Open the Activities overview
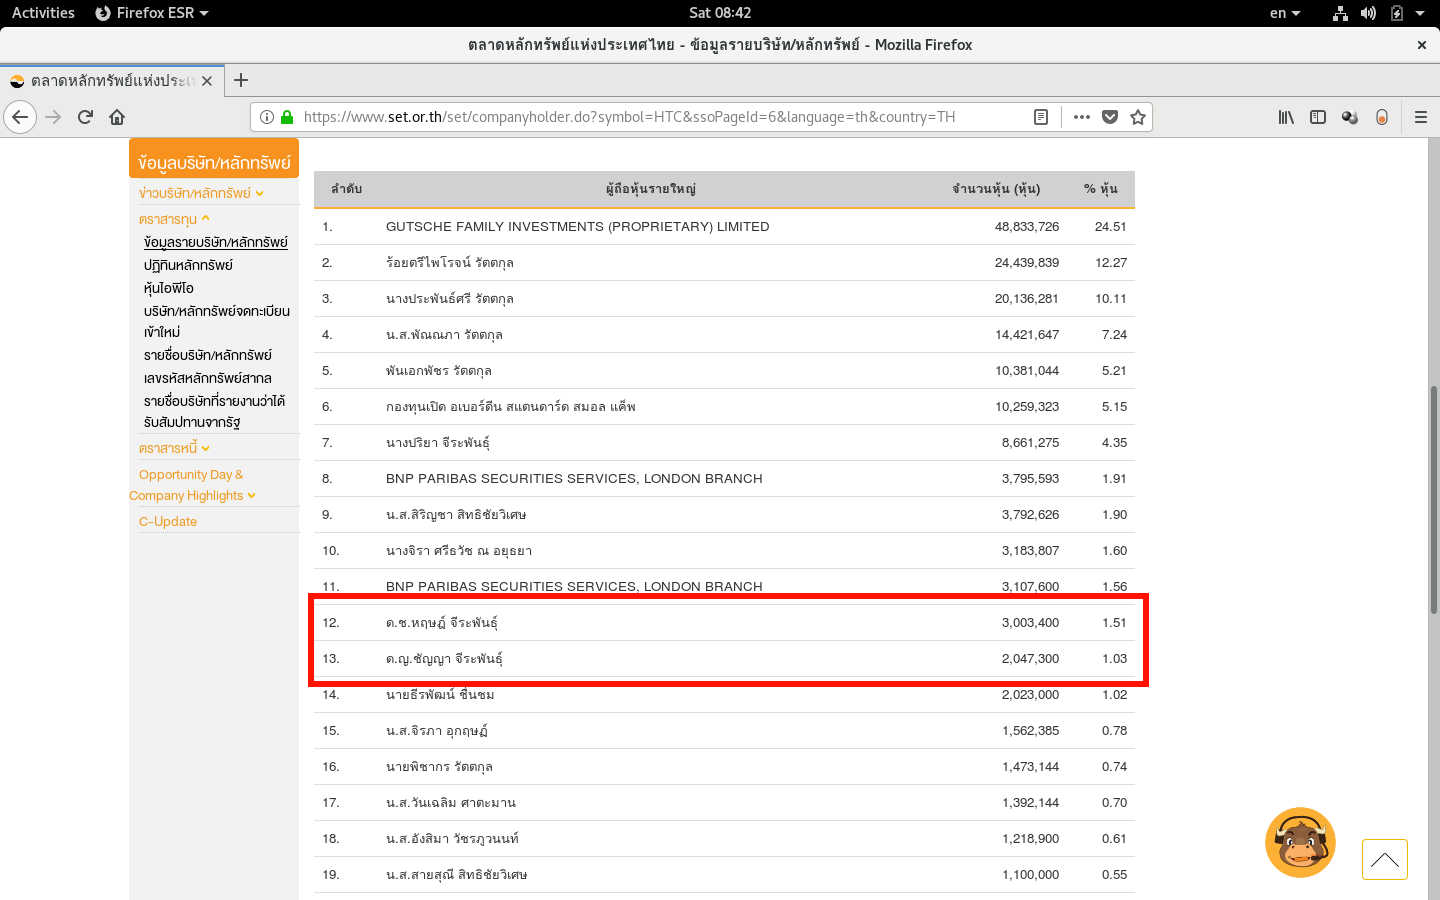Viewport: 1440px width, 900px height. [x=43, y=13]
